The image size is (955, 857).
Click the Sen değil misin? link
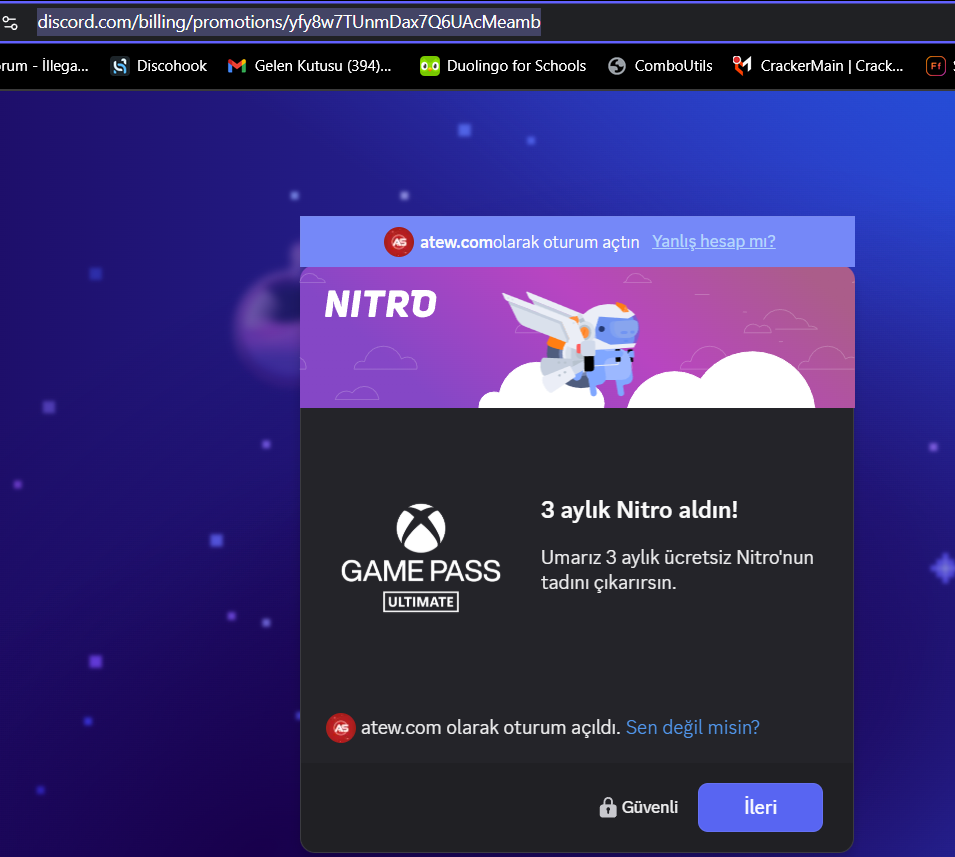coord(692,727)
